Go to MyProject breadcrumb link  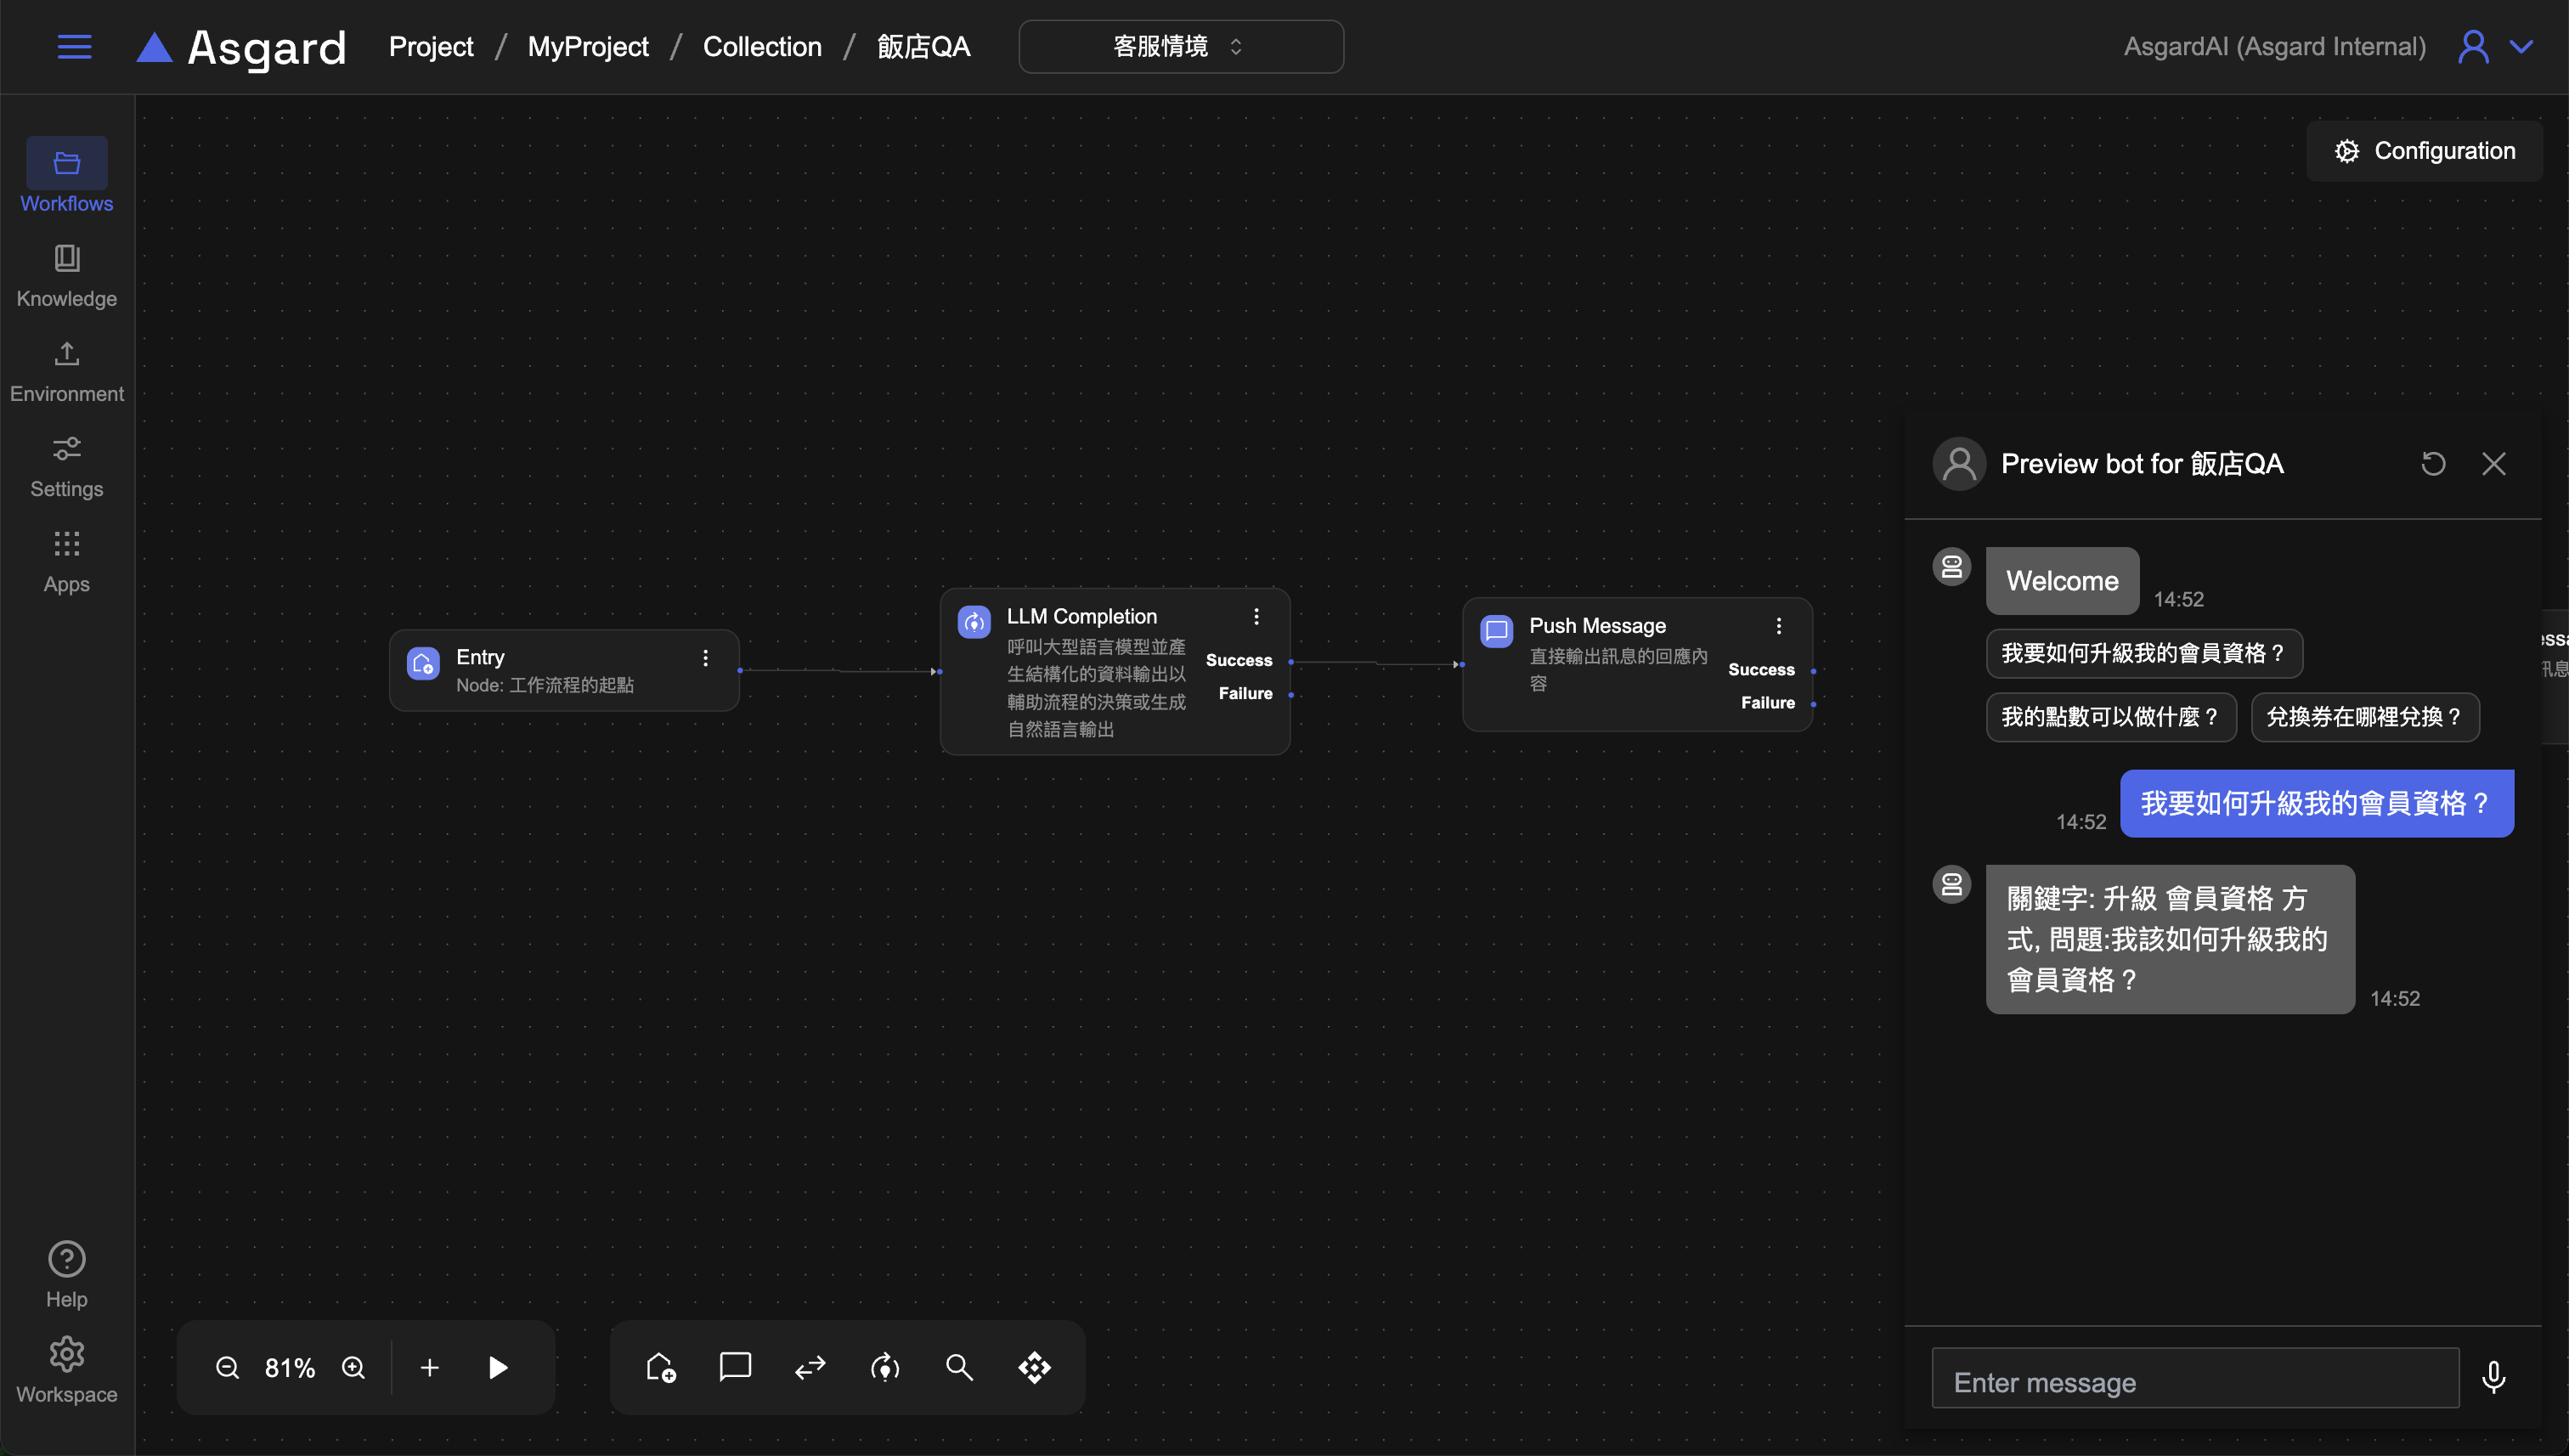[x=588, y=47]
